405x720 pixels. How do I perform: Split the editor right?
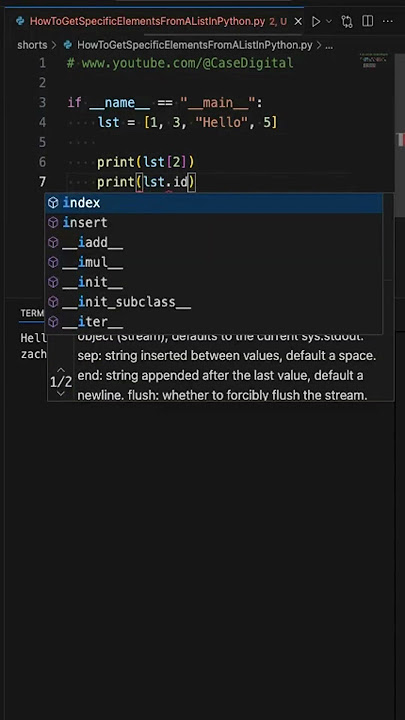367,22
